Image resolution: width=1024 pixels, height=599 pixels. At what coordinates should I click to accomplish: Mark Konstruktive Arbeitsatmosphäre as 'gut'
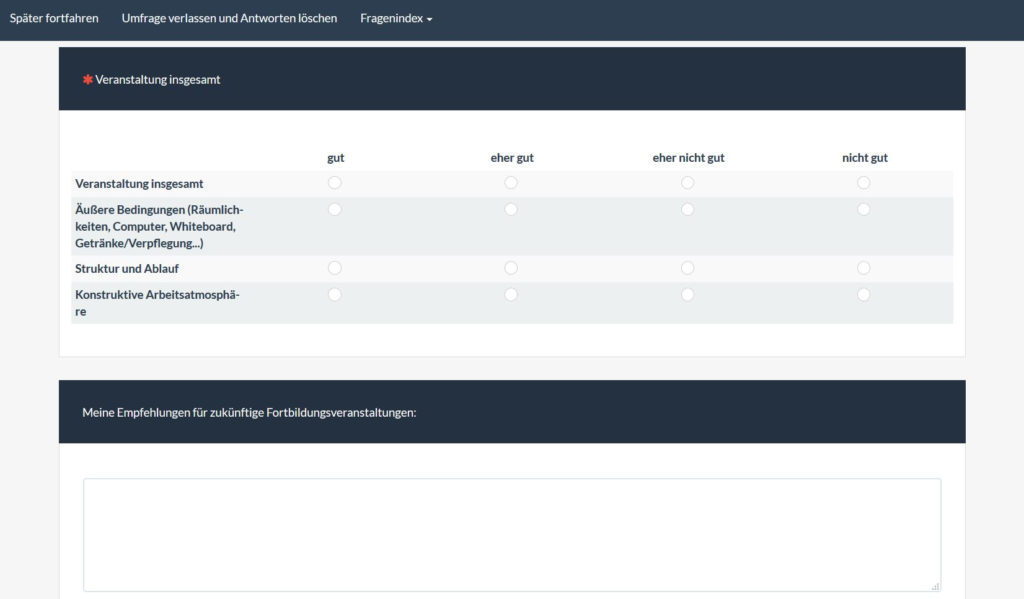[335, 295]
